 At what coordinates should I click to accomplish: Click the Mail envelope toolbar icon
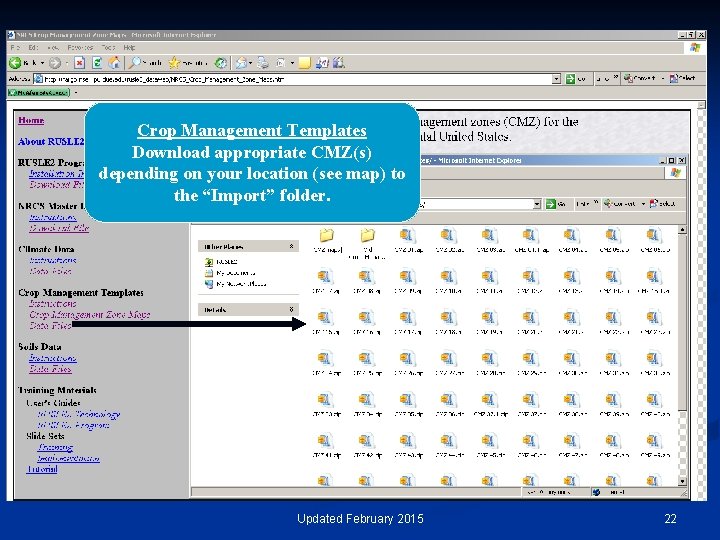click(241, 63)
